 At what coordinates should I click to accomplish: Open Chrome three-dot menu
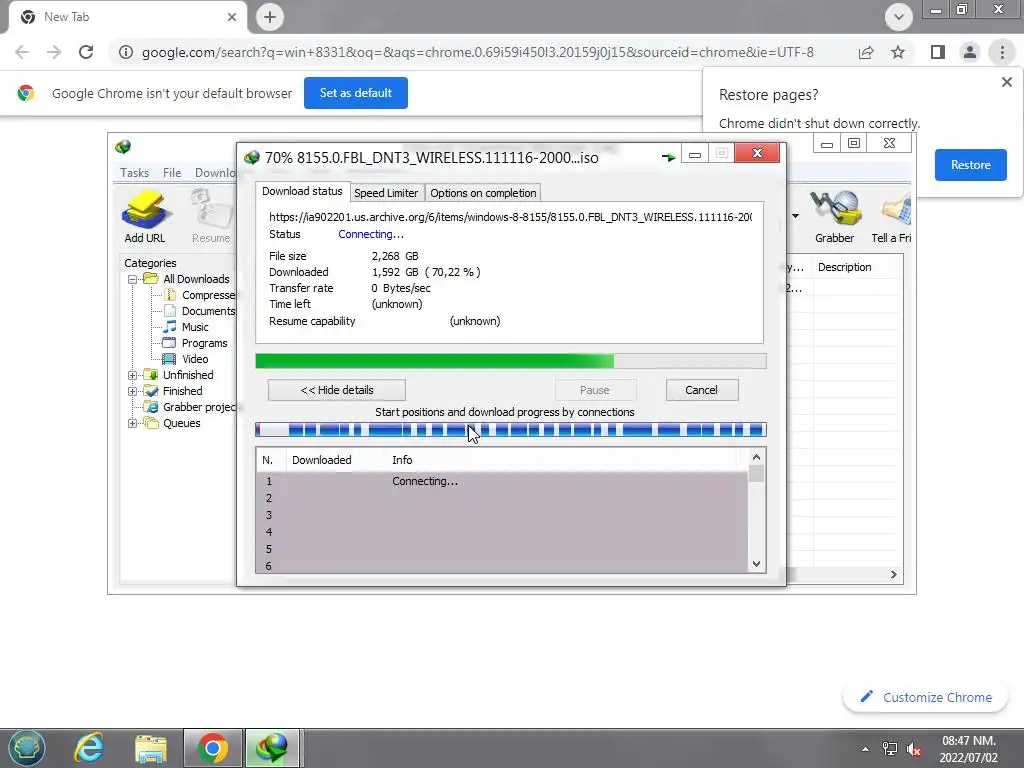pyautogui.click(x=1002, y=52)
